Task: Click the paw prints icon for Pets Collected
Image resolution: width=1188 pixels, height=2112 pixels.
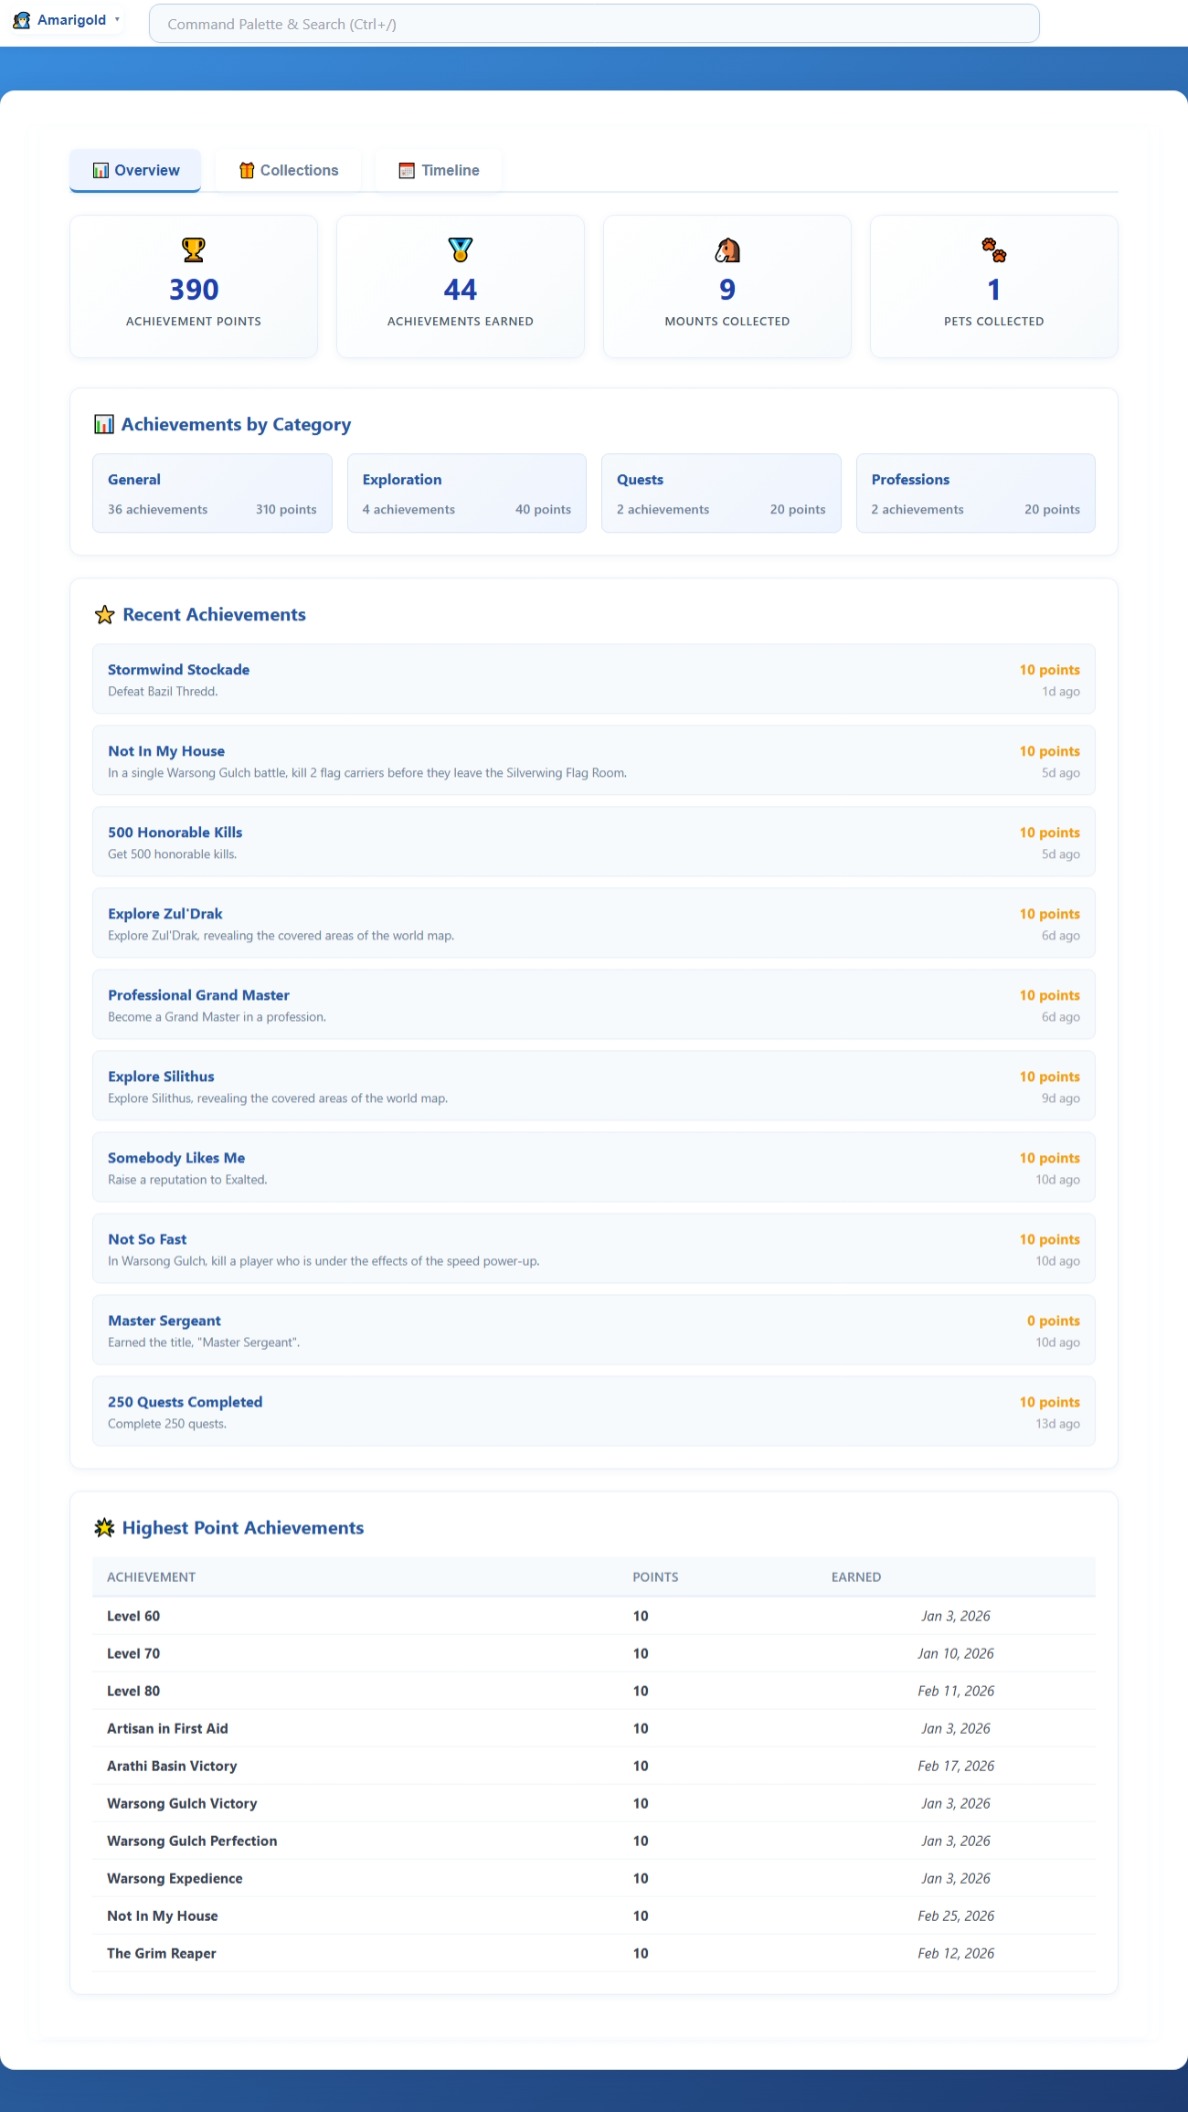Action: [993, 250]
